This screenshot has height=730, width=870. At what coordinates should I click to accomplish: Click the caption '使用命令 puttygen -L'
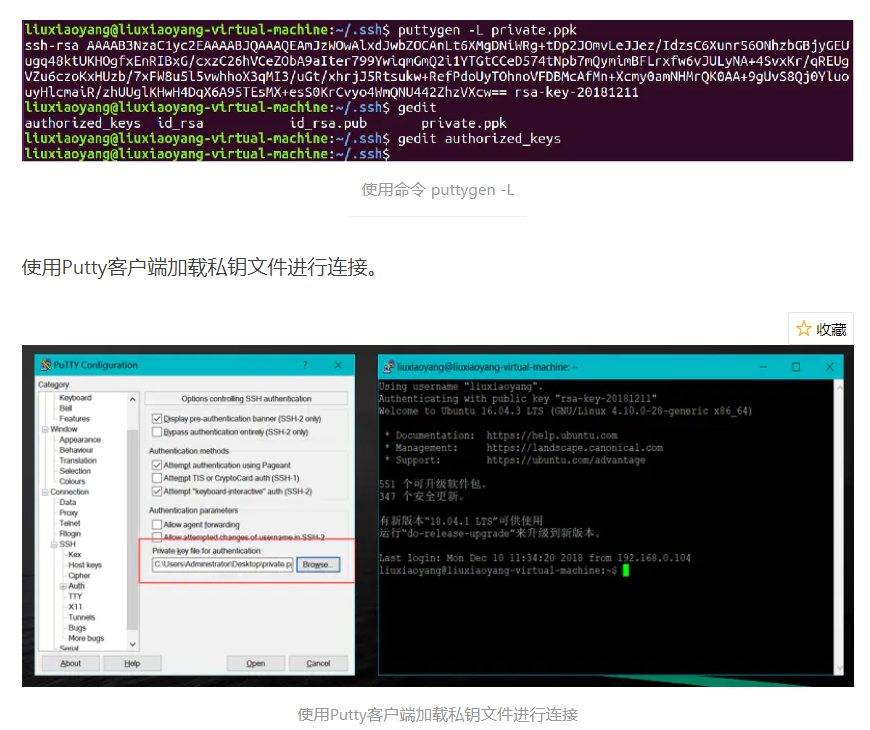pos(438,190)
